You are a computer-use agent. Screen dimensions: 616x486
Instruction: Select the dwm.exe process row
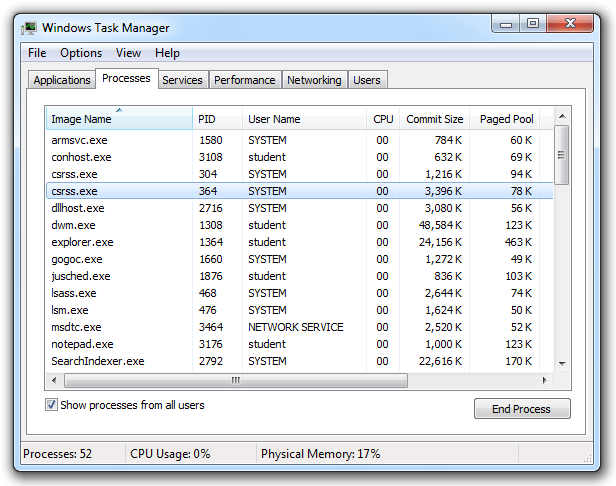click(x=299, y=225)
